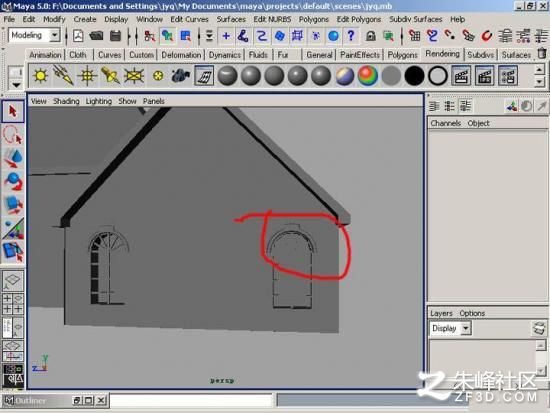Click the camera icon on Rendering shelf
This screenshot has width=550, height=413.
coord(181,75)
